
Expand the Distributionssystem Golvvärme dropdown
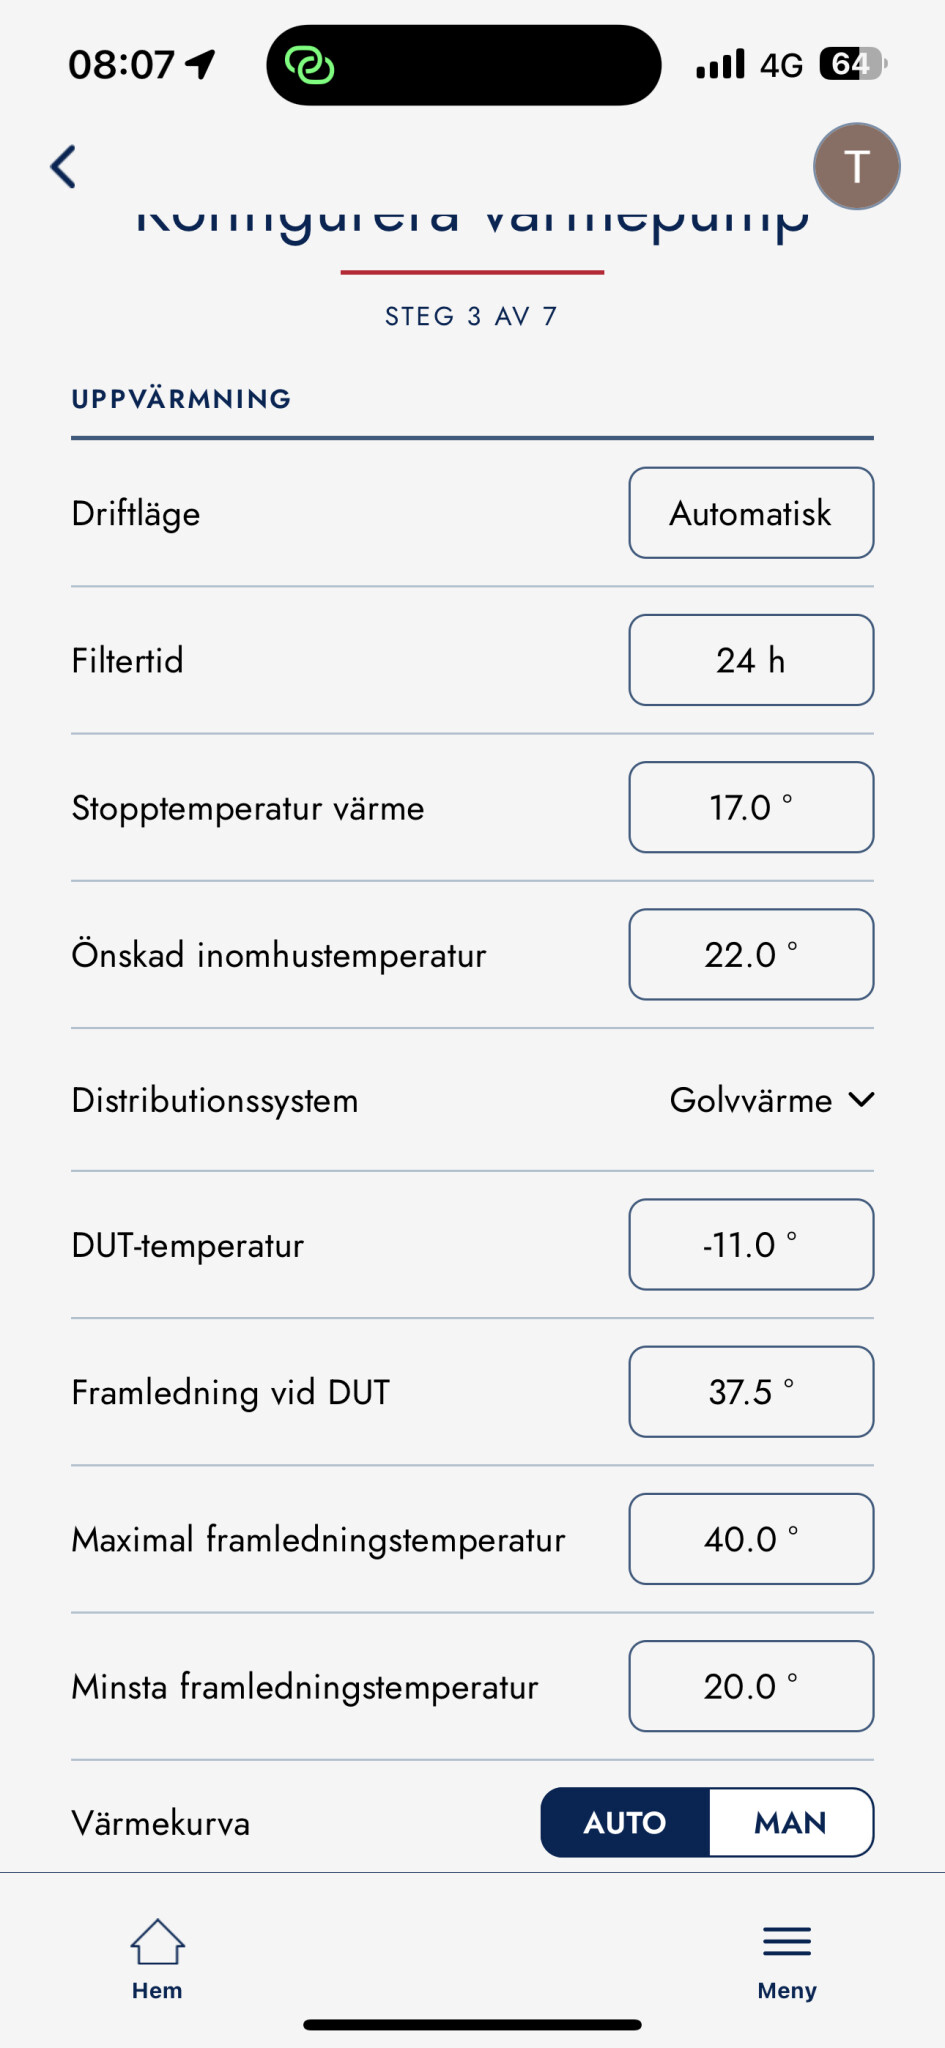(751, 1100)
